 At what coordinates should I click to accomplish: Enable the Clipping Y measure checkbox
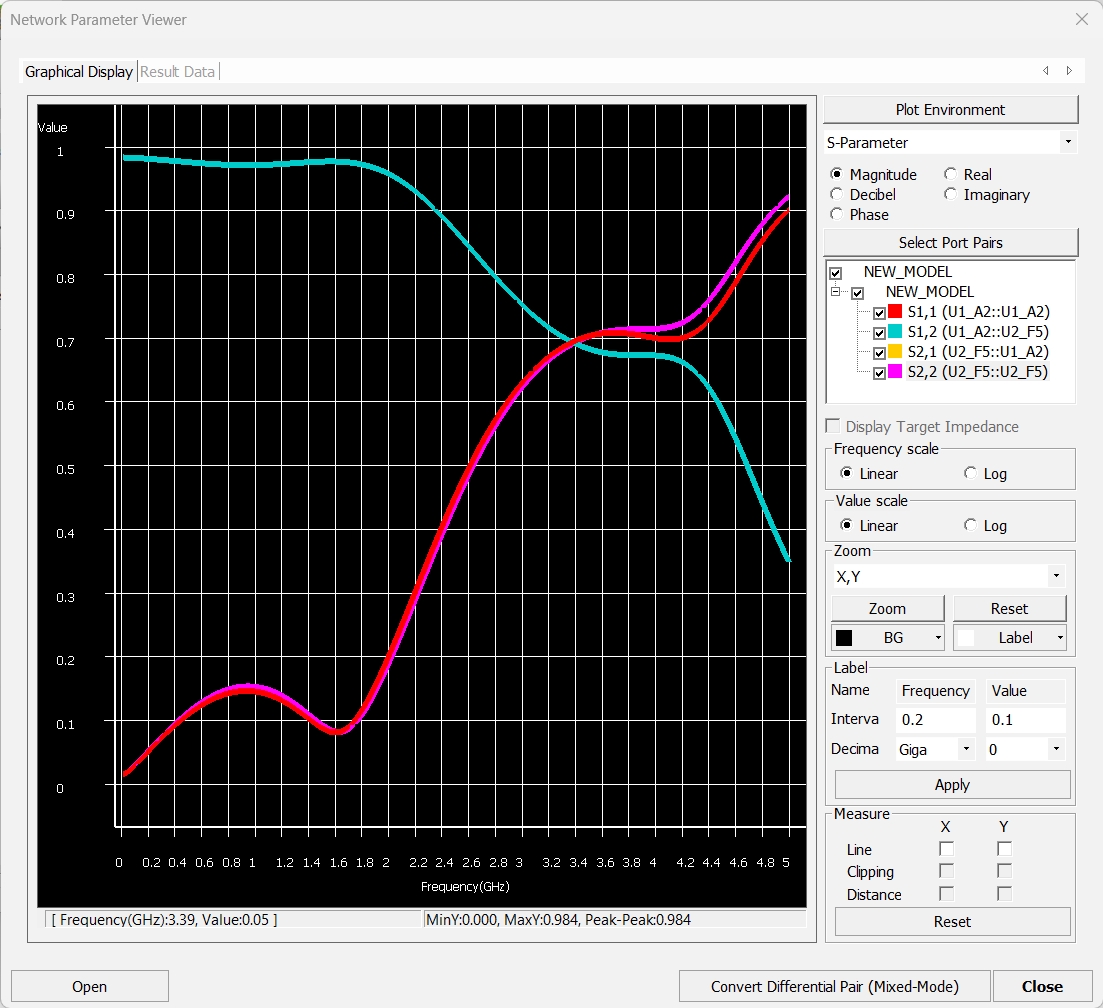tap(1005, 872)
